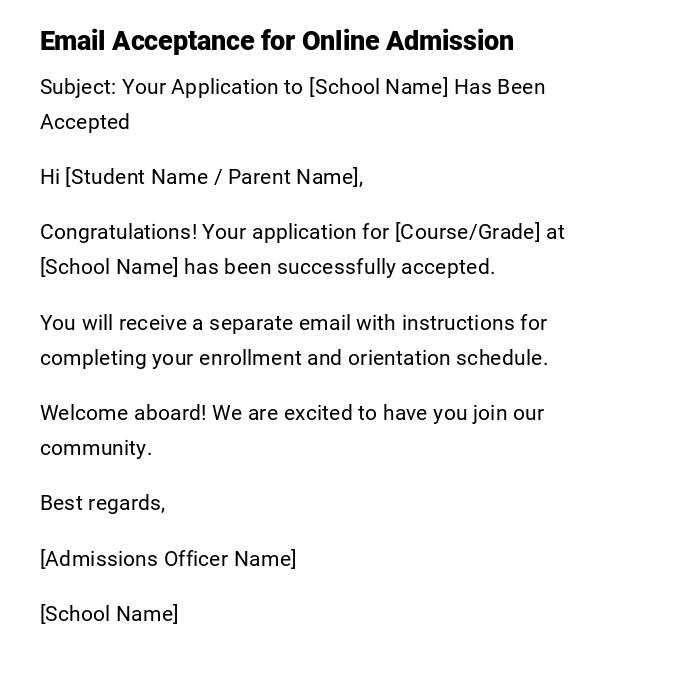Click the final [School Name] signature line
The image size is (700, 676).
click(109, 614)
